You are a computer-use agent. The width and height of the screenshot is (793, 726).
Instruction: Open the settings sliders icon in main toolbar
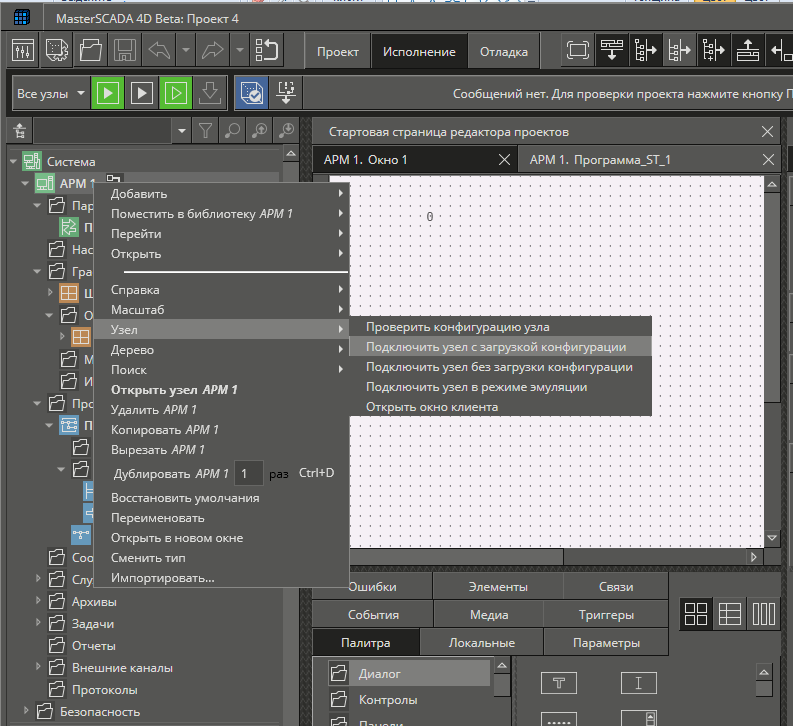(23, 51)
